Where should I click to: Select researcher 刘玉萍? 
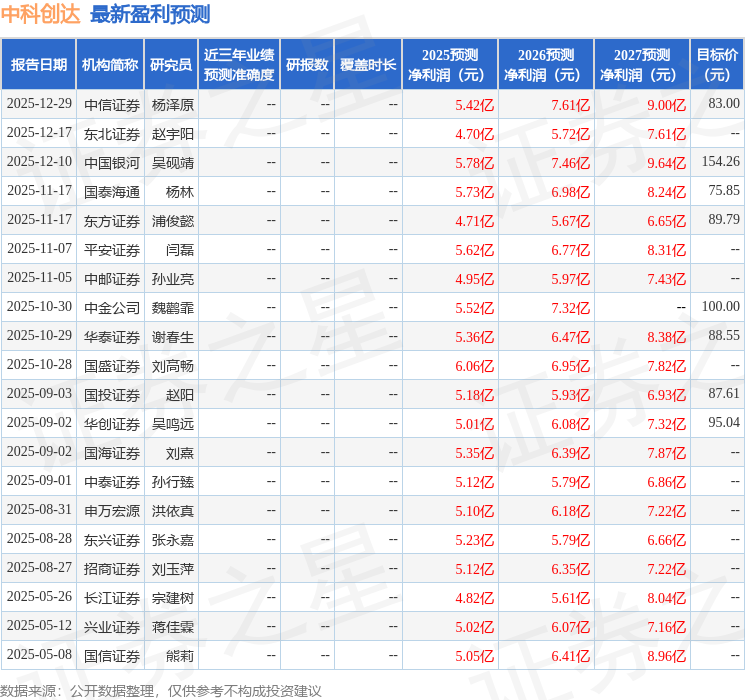[173, 569]
